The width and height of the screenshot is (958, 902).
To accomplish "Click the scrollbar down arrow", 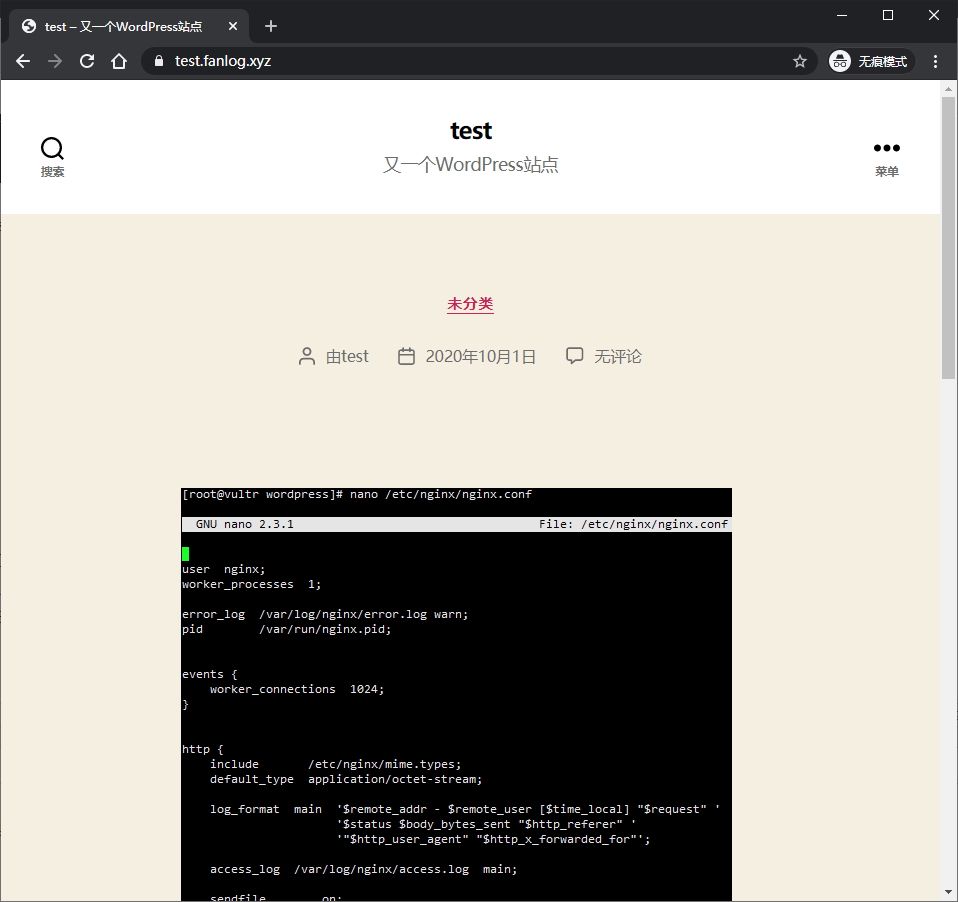I will point(948,892).
